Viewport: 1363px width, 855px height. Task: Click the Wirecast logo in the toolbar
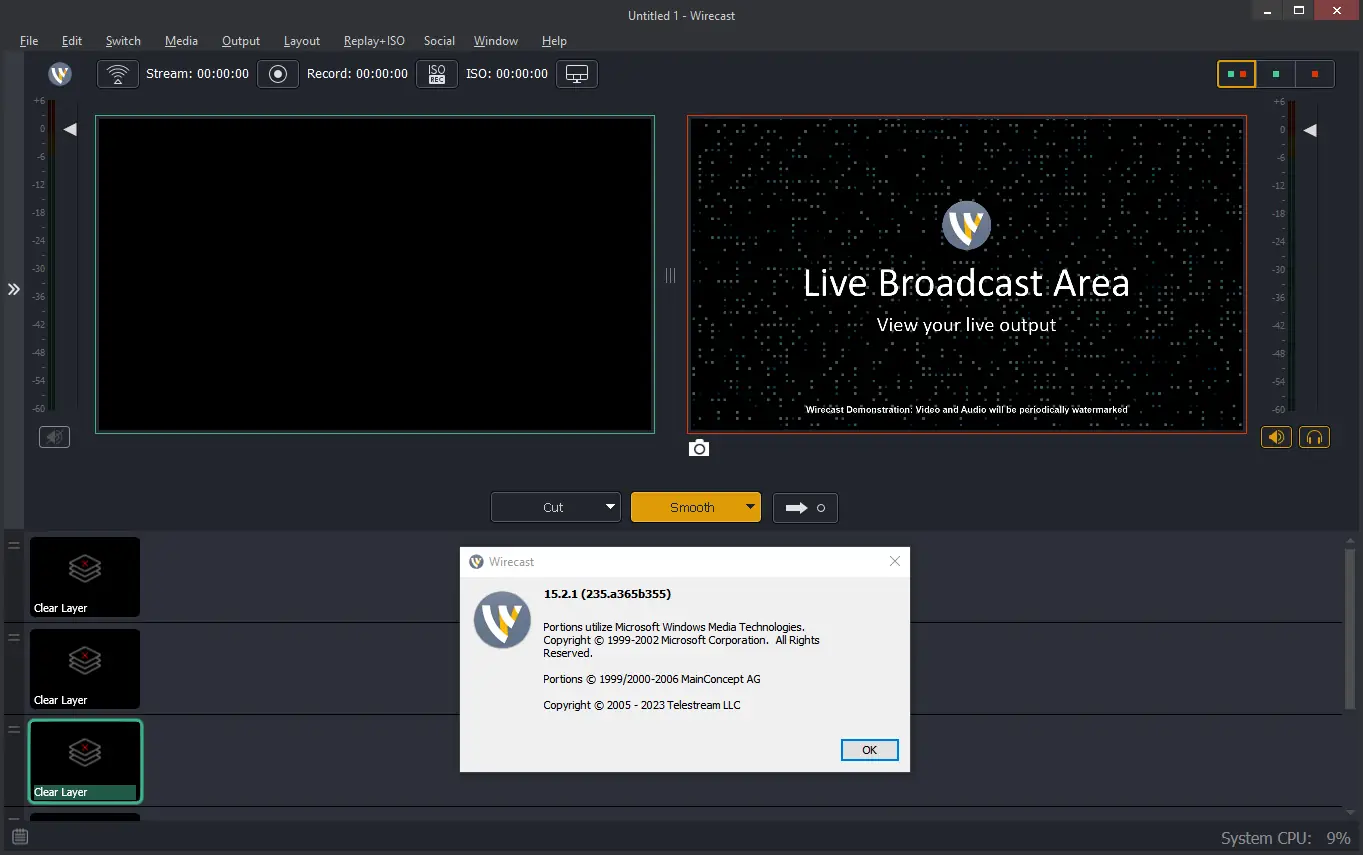(60, 74)
